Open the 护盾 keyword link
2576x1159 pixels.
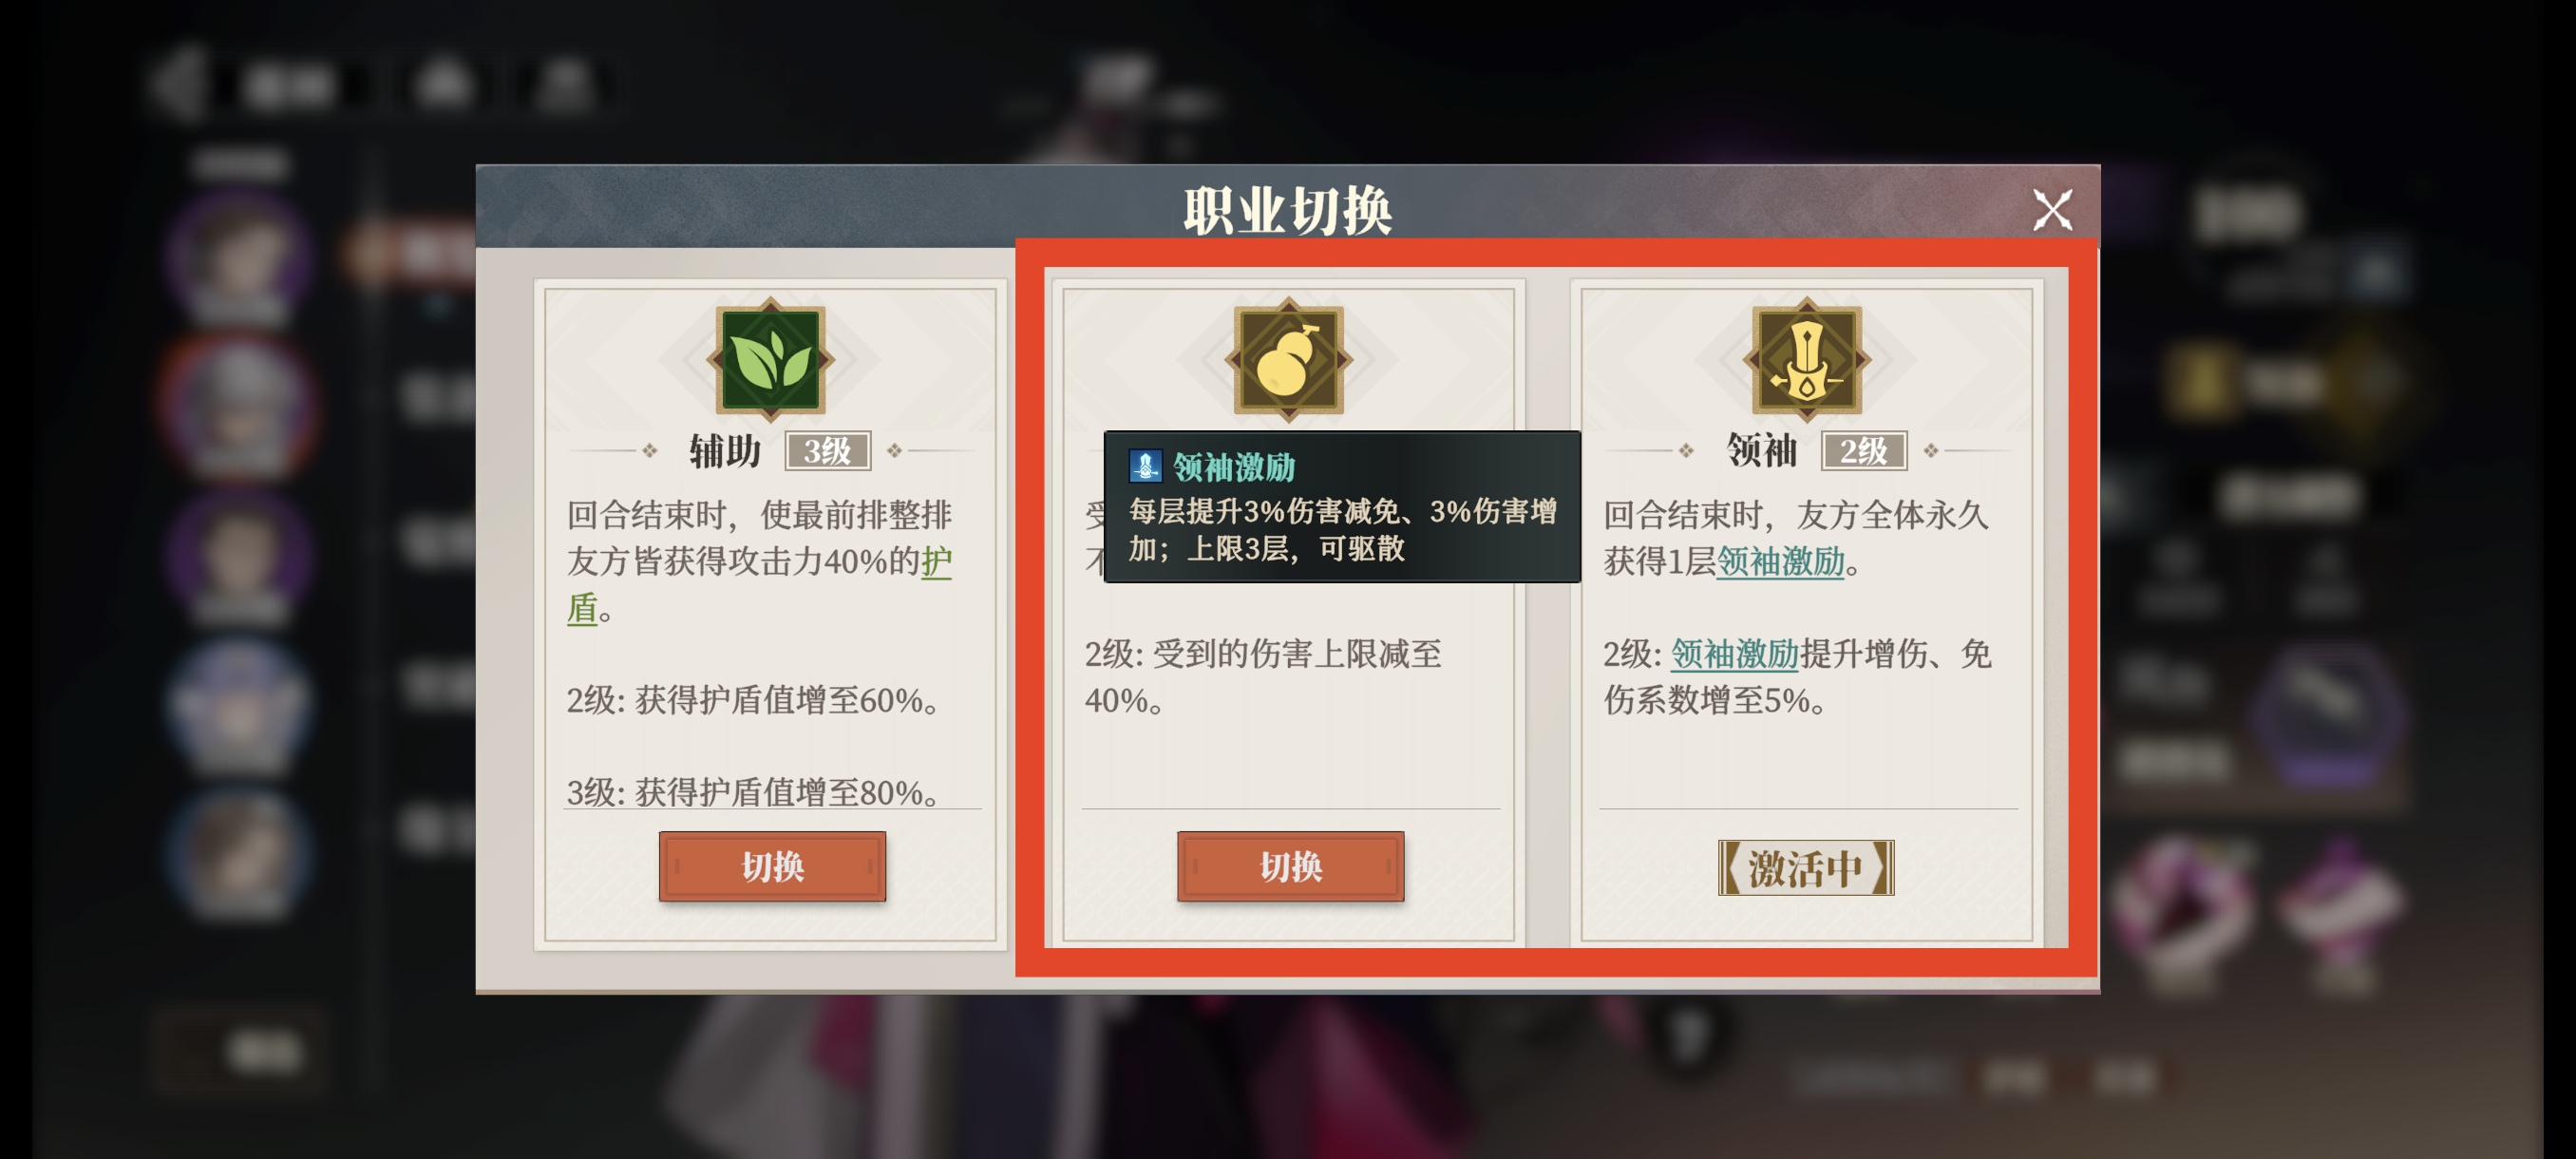click(758, 585)
